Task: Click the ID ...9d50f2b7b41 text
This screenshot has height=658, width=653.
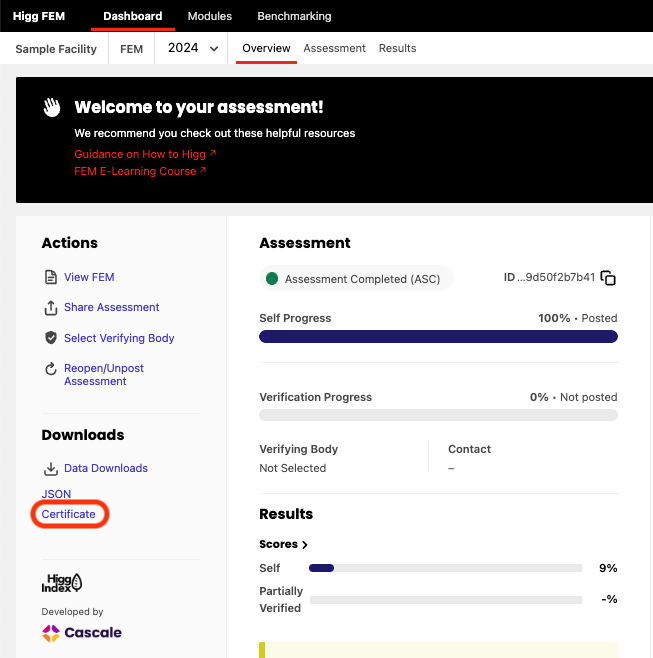Action: coord(549,277)
